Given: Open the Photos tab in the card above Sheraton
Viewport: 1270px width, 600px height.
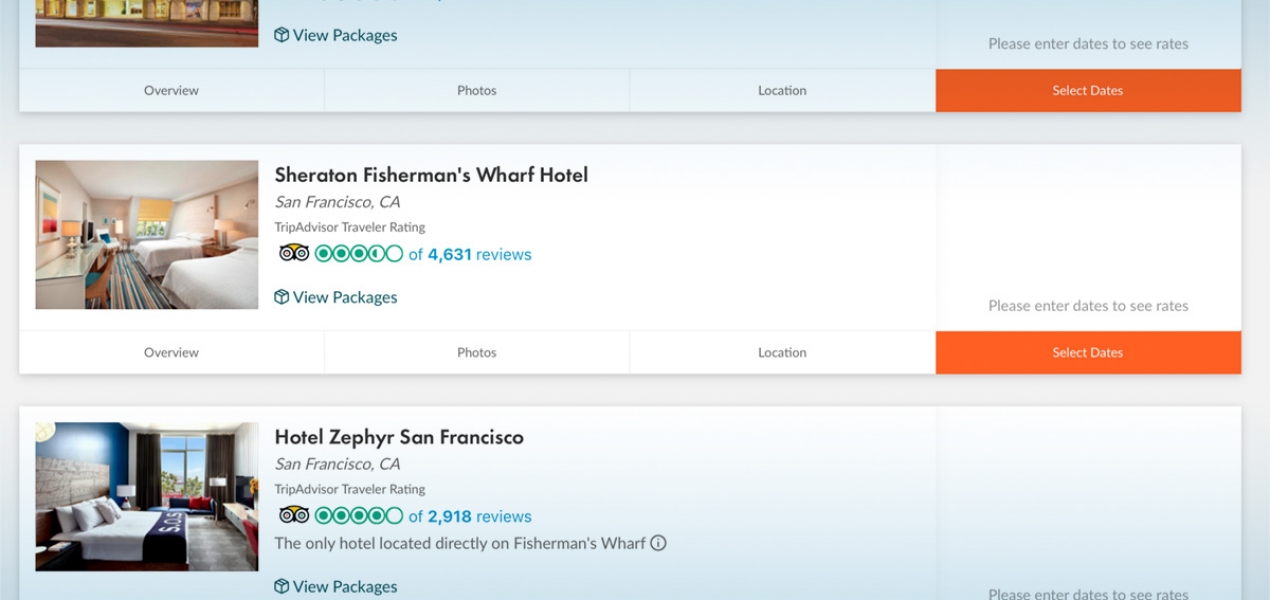Looking at the screenshot, I should 477,90.
